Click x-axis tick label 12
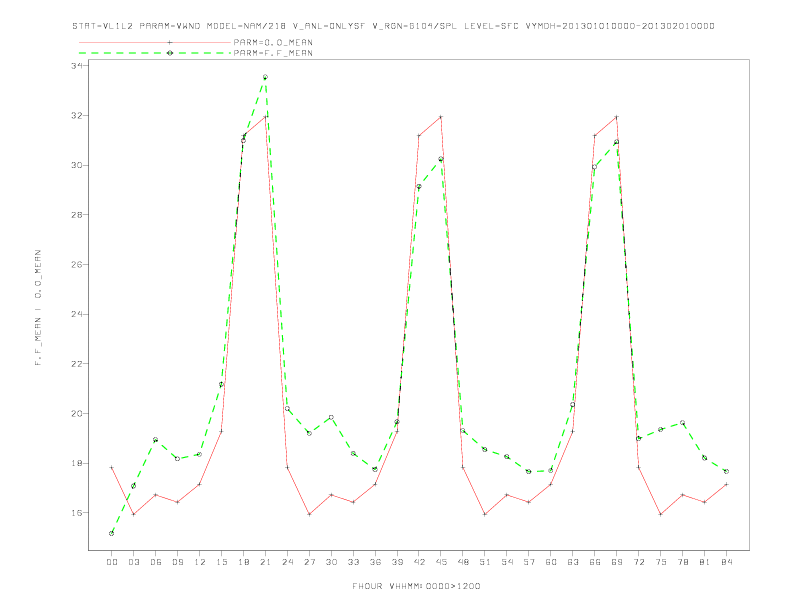 coord(200,562)
